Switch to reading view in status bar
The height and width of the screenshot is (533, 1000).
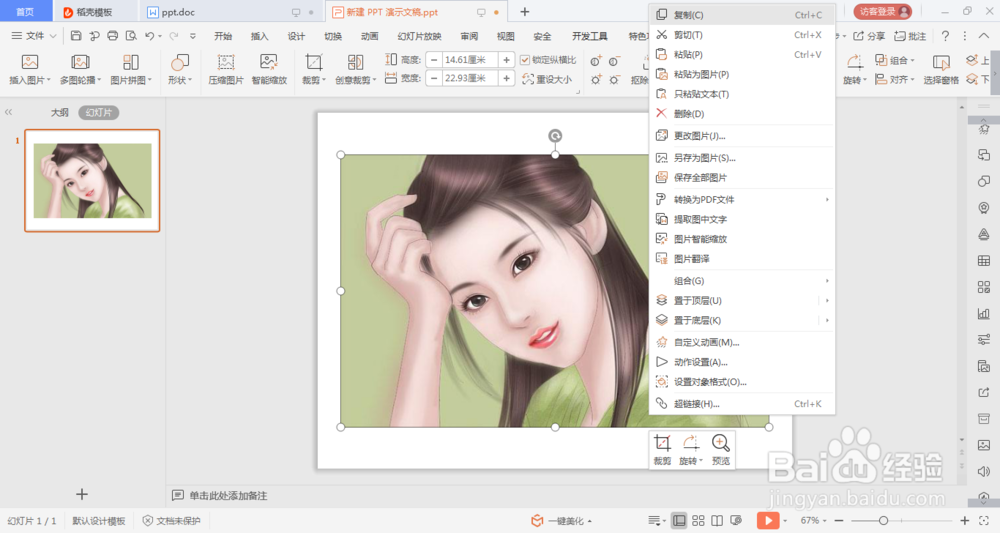(x=717, y=521)
